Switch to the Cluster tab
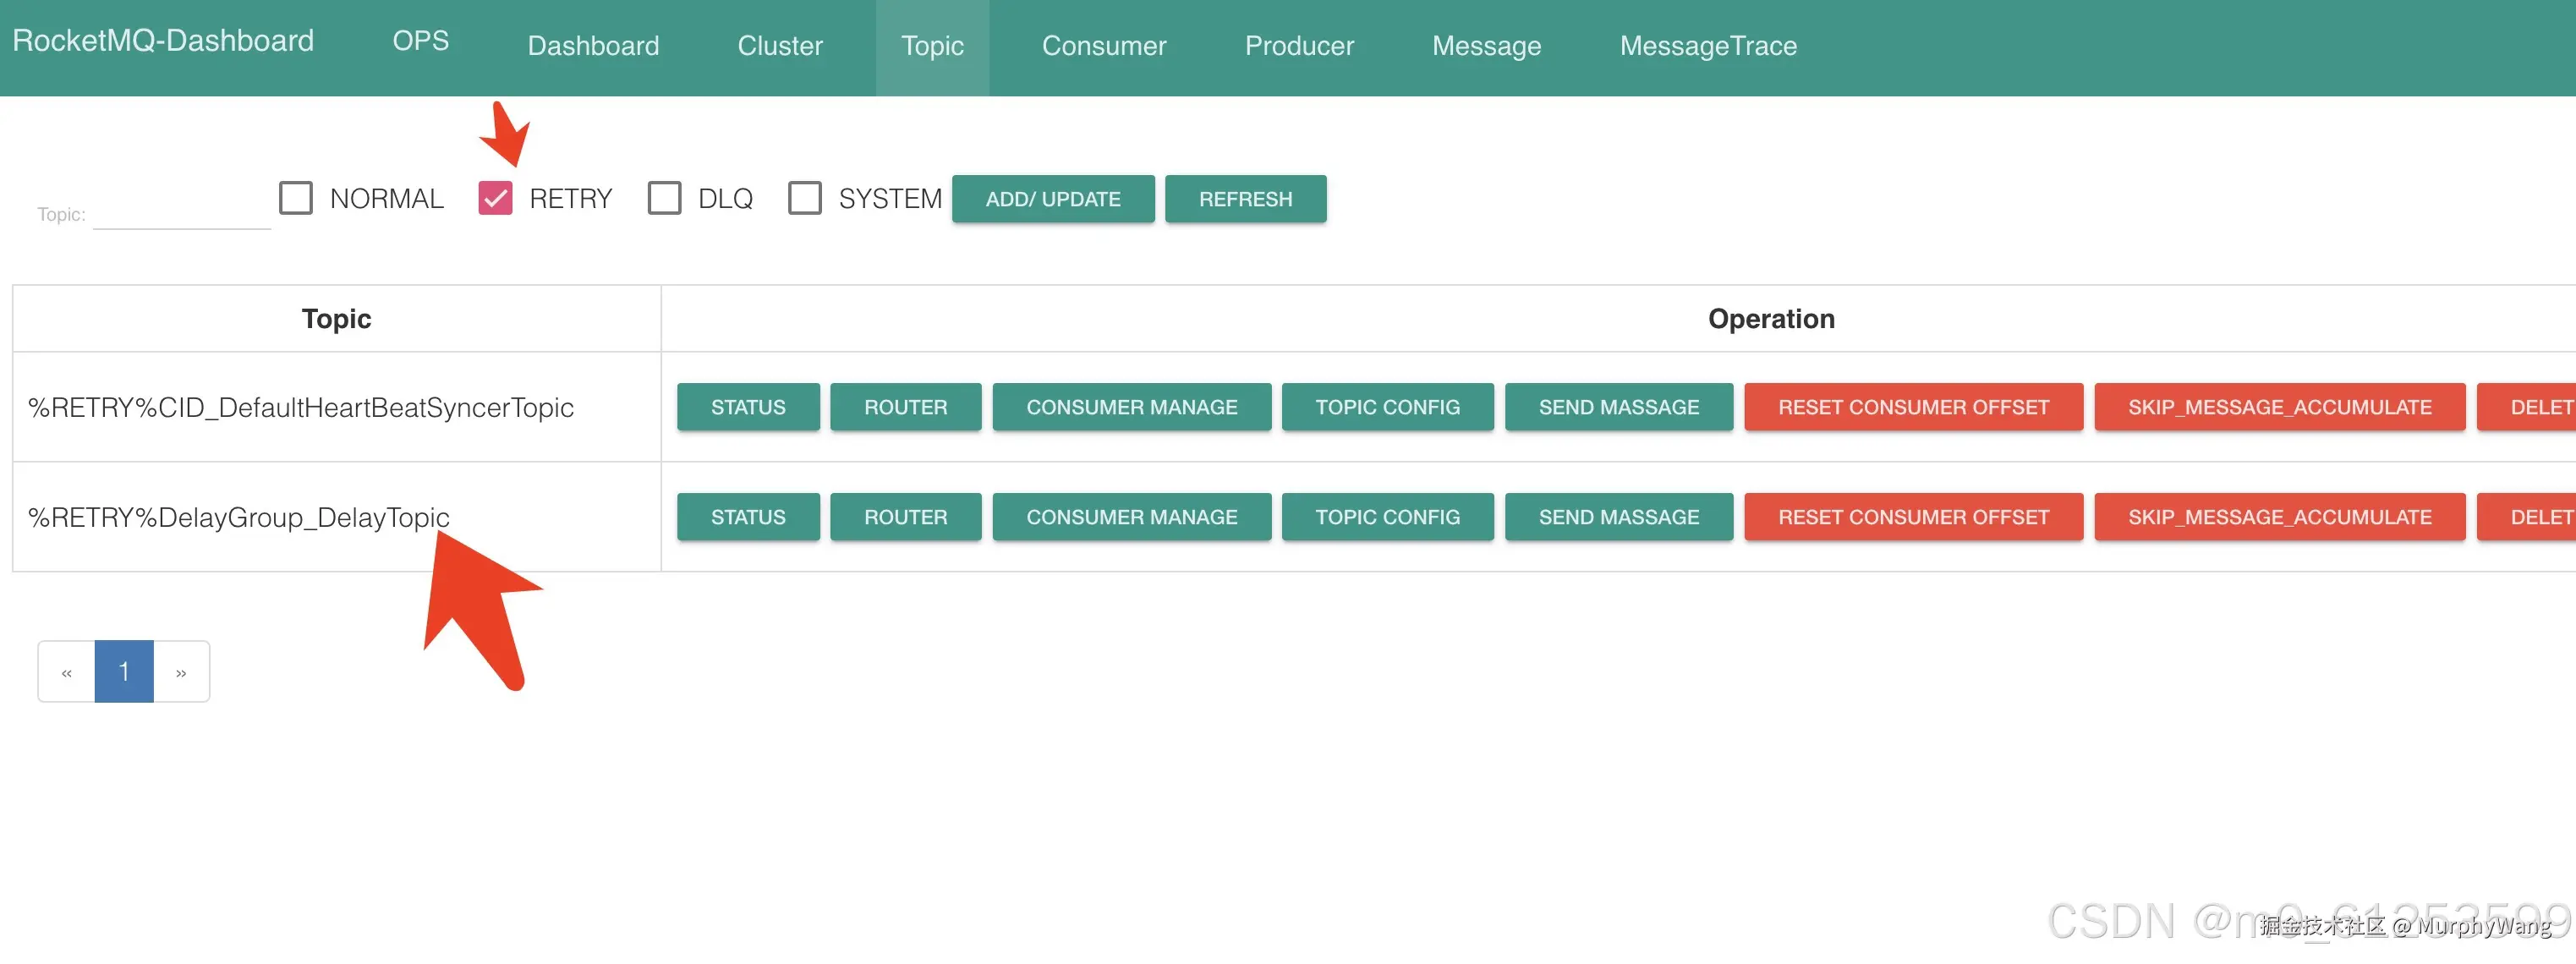 point(779,46)
